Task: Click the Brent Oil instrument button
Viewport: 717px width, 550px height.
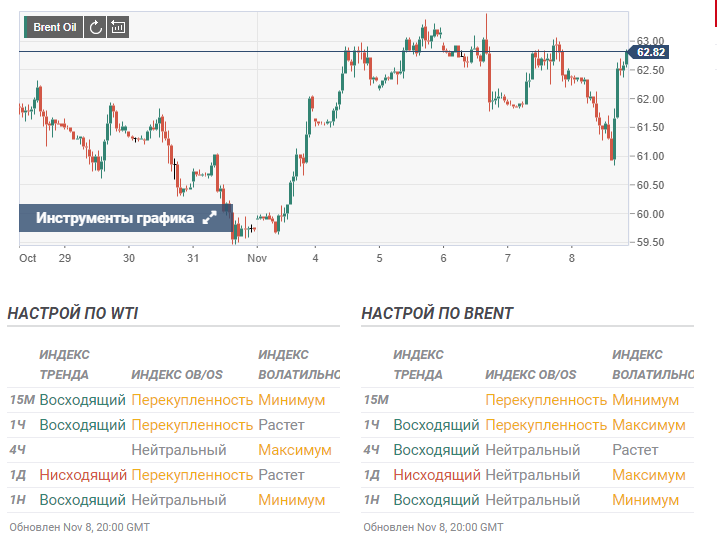Action: 54,27
